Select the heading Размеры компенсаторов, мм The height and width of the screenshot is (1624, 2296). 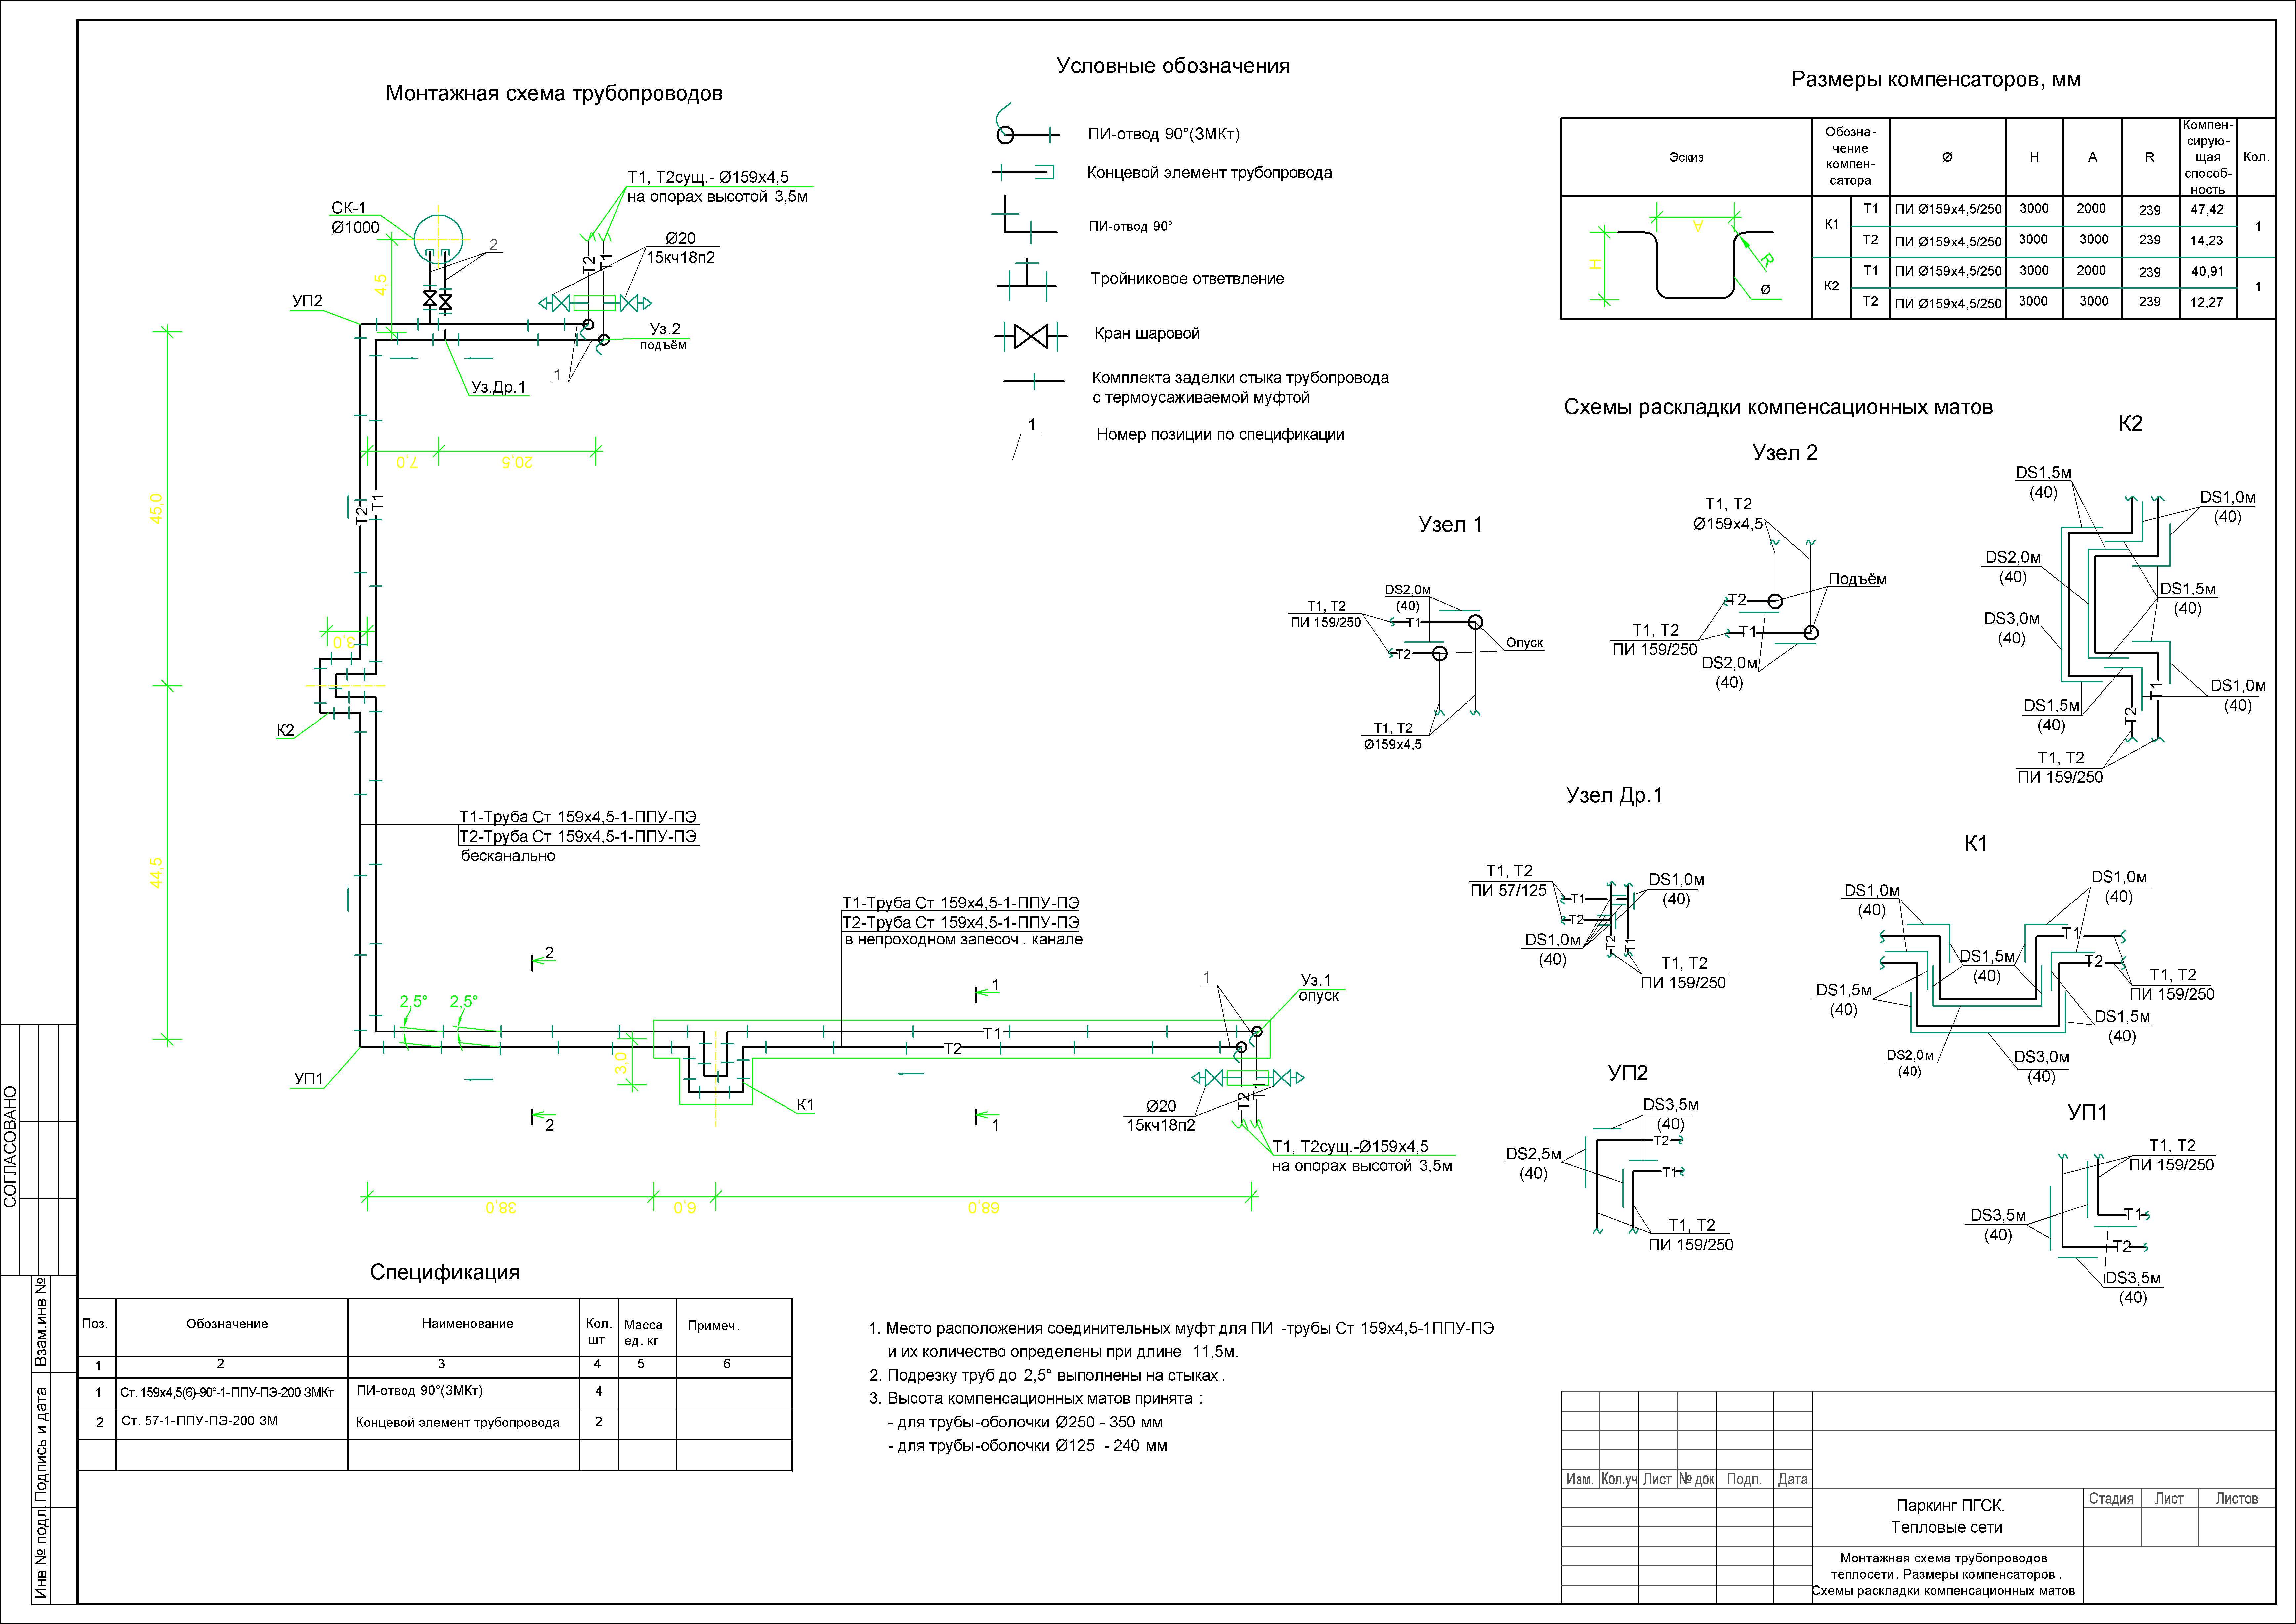tap(1936, 80)
